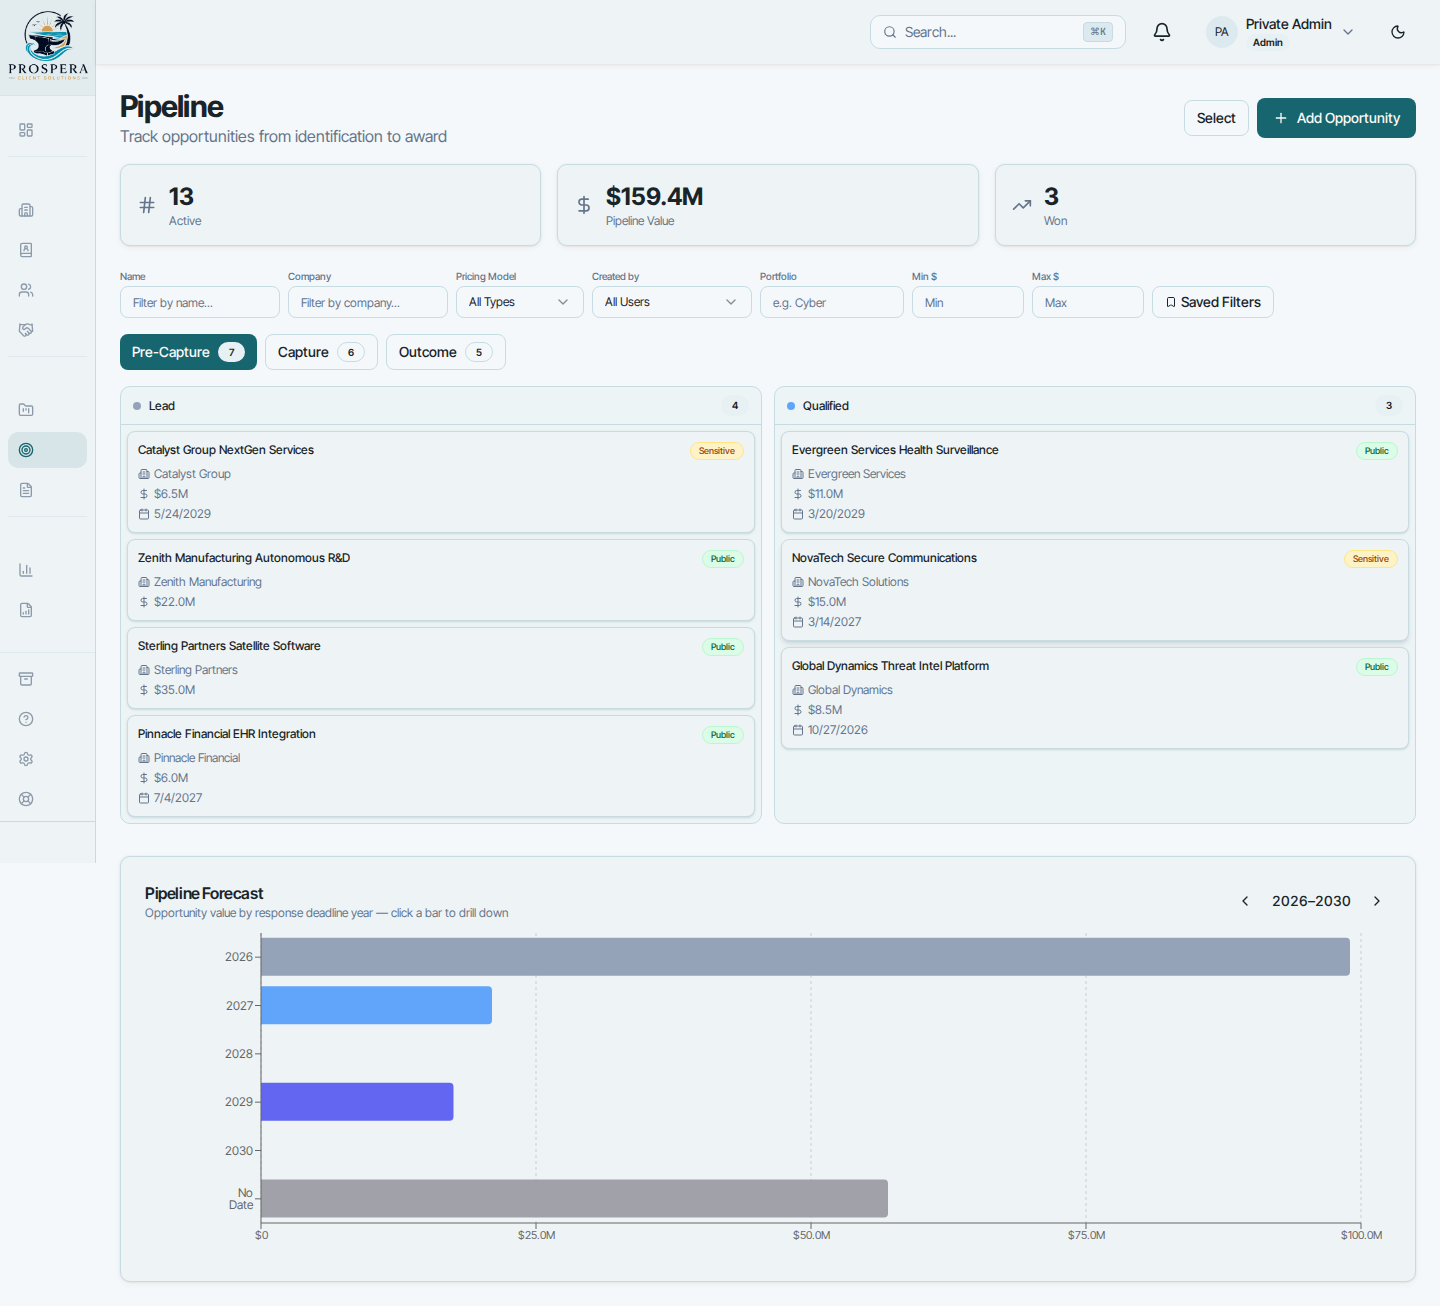Screen dimensions: 1440x1306
Task: Focus the Max $ field
Action: (x=1088, y=302)
